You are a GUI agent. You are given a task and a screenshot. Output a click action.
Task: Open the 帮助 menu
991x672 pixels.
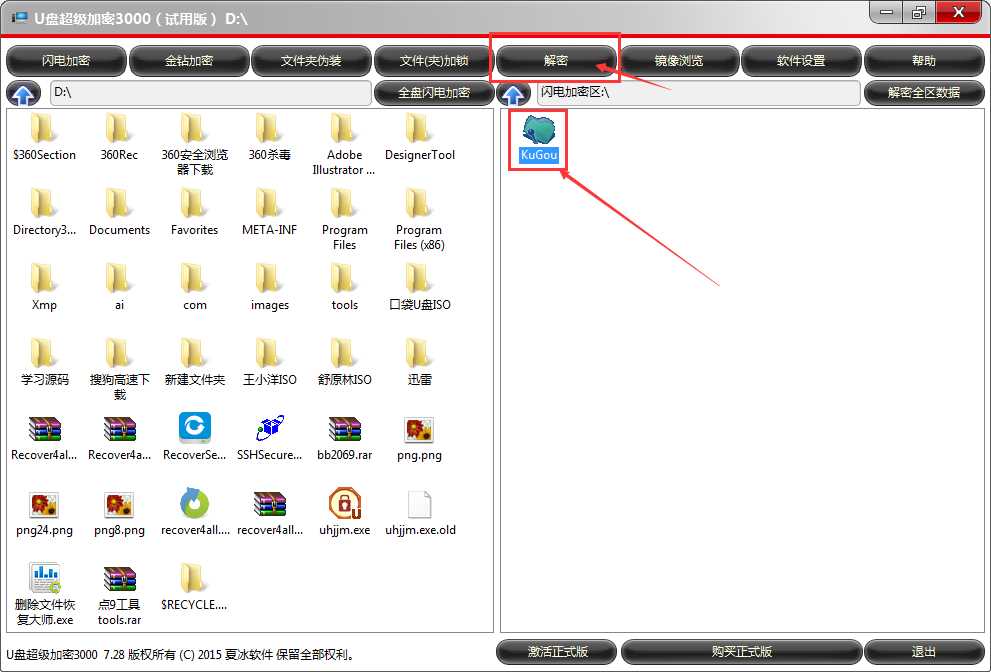pos(923,61)
